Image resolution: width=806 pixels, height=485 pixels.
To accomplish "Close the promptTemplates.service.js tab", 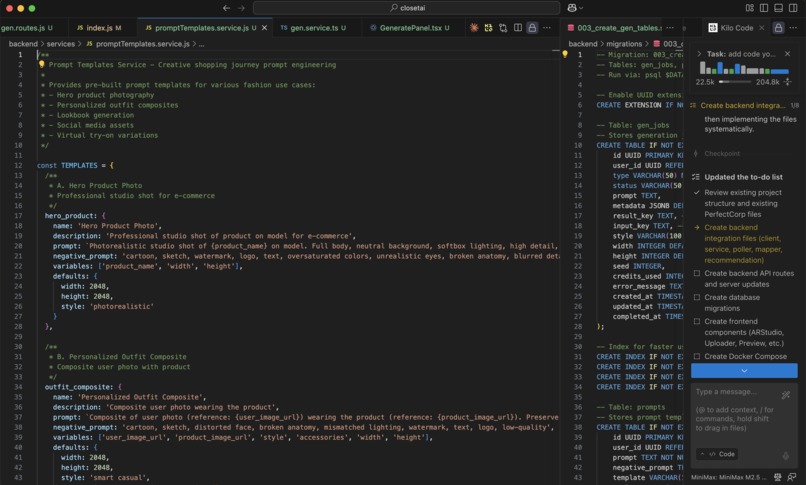I will click(264, 28).
